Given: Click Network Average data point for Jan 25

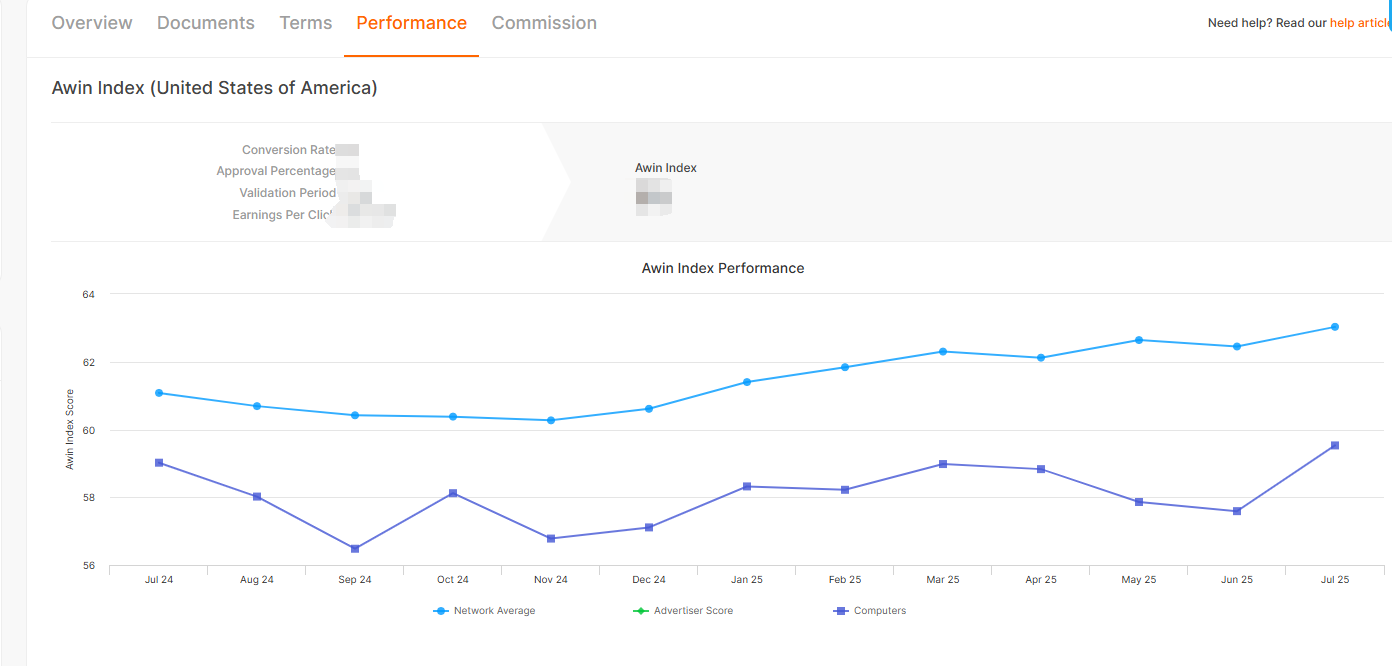Looking at the screenshot, I should [747, 382].
